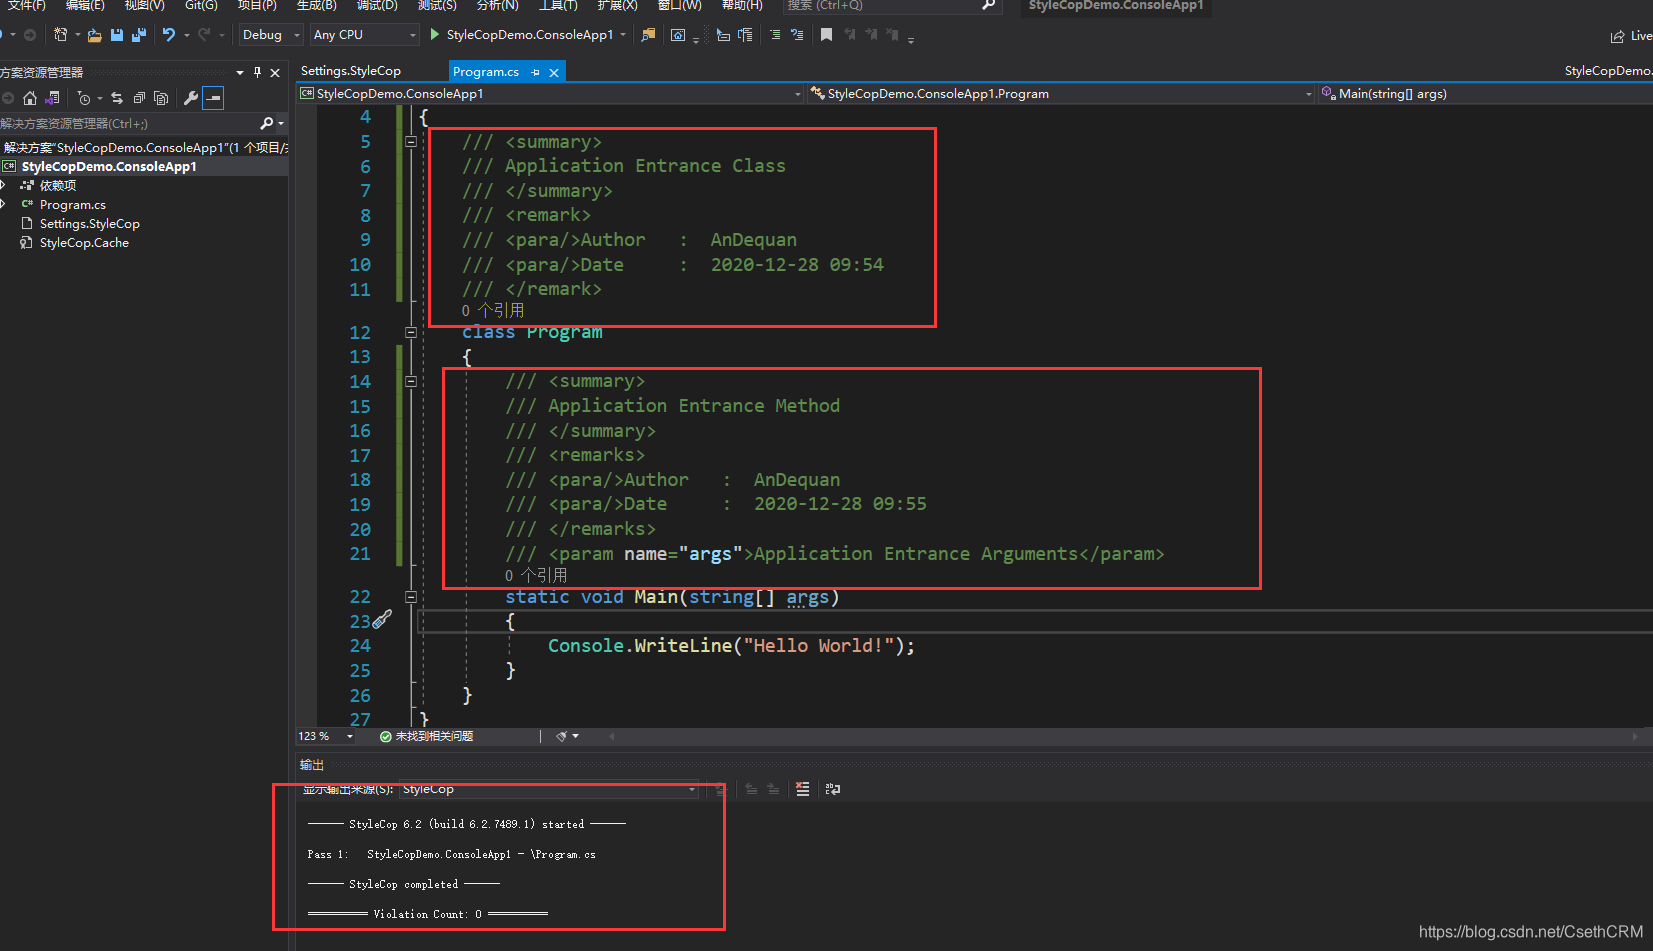Toggle a bookmark with the bookmark icon
Viewport: 1653px width, 951px height.
pos(826,35)
